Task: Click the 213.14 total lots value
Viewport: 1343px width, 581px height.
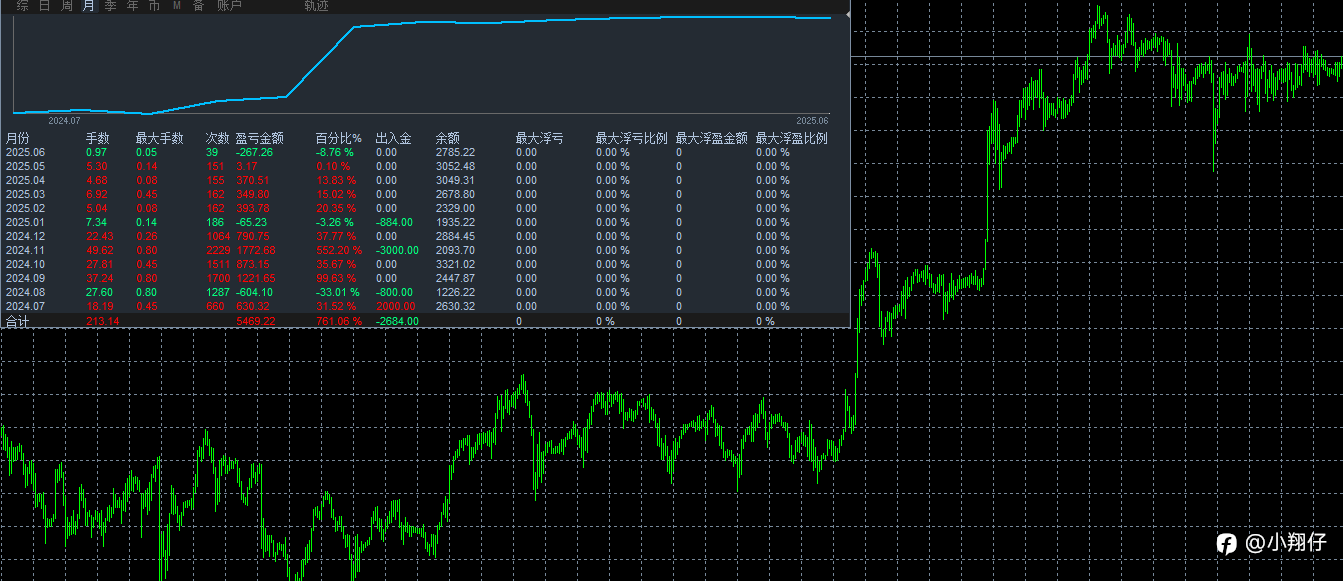Action: pos(102,321)
